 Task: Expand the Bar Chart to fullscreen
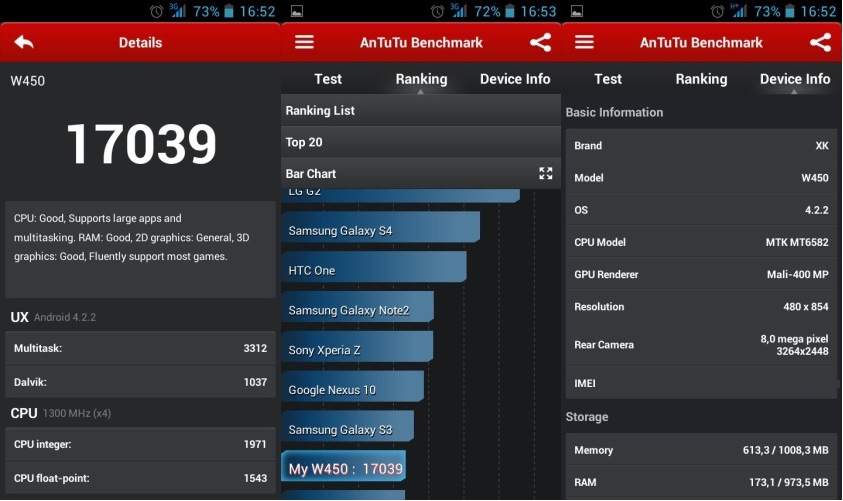click(x=546, y=173)
